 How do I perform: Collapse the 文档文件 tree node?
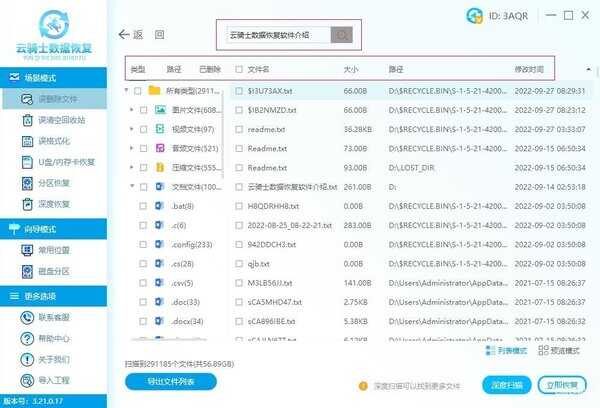click(133, 186)
